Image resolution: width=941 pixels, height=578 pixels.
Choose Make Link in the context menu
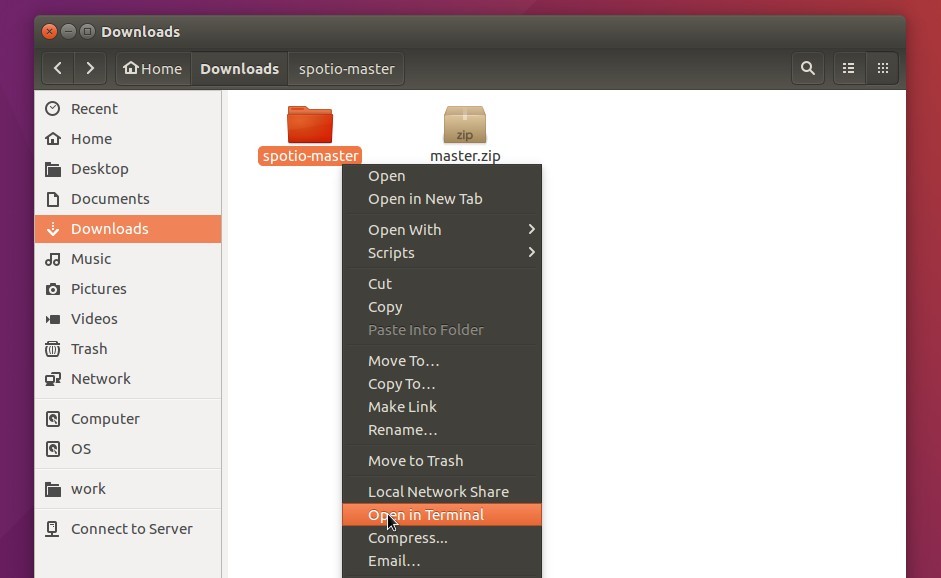tap(442, 406)
